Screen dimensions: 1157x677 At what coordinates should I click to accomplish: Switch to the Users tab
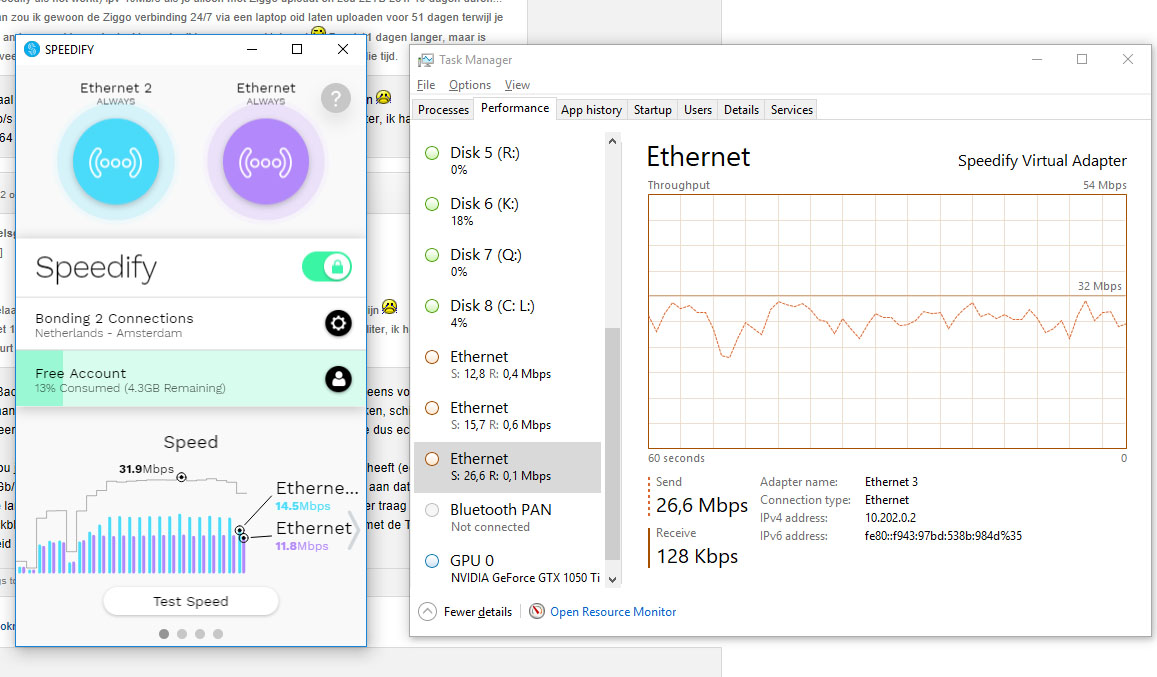(697, 109)
